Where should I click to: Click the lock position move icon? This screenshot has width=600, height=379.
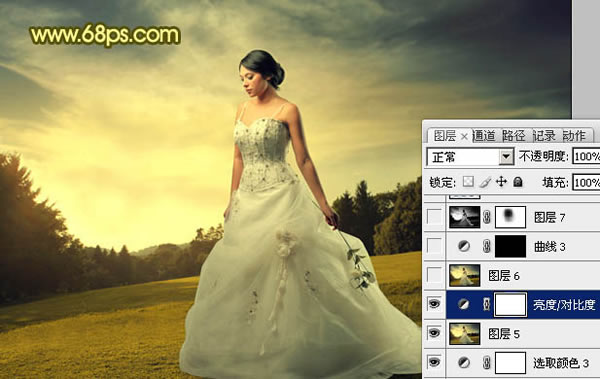[501, 182]
